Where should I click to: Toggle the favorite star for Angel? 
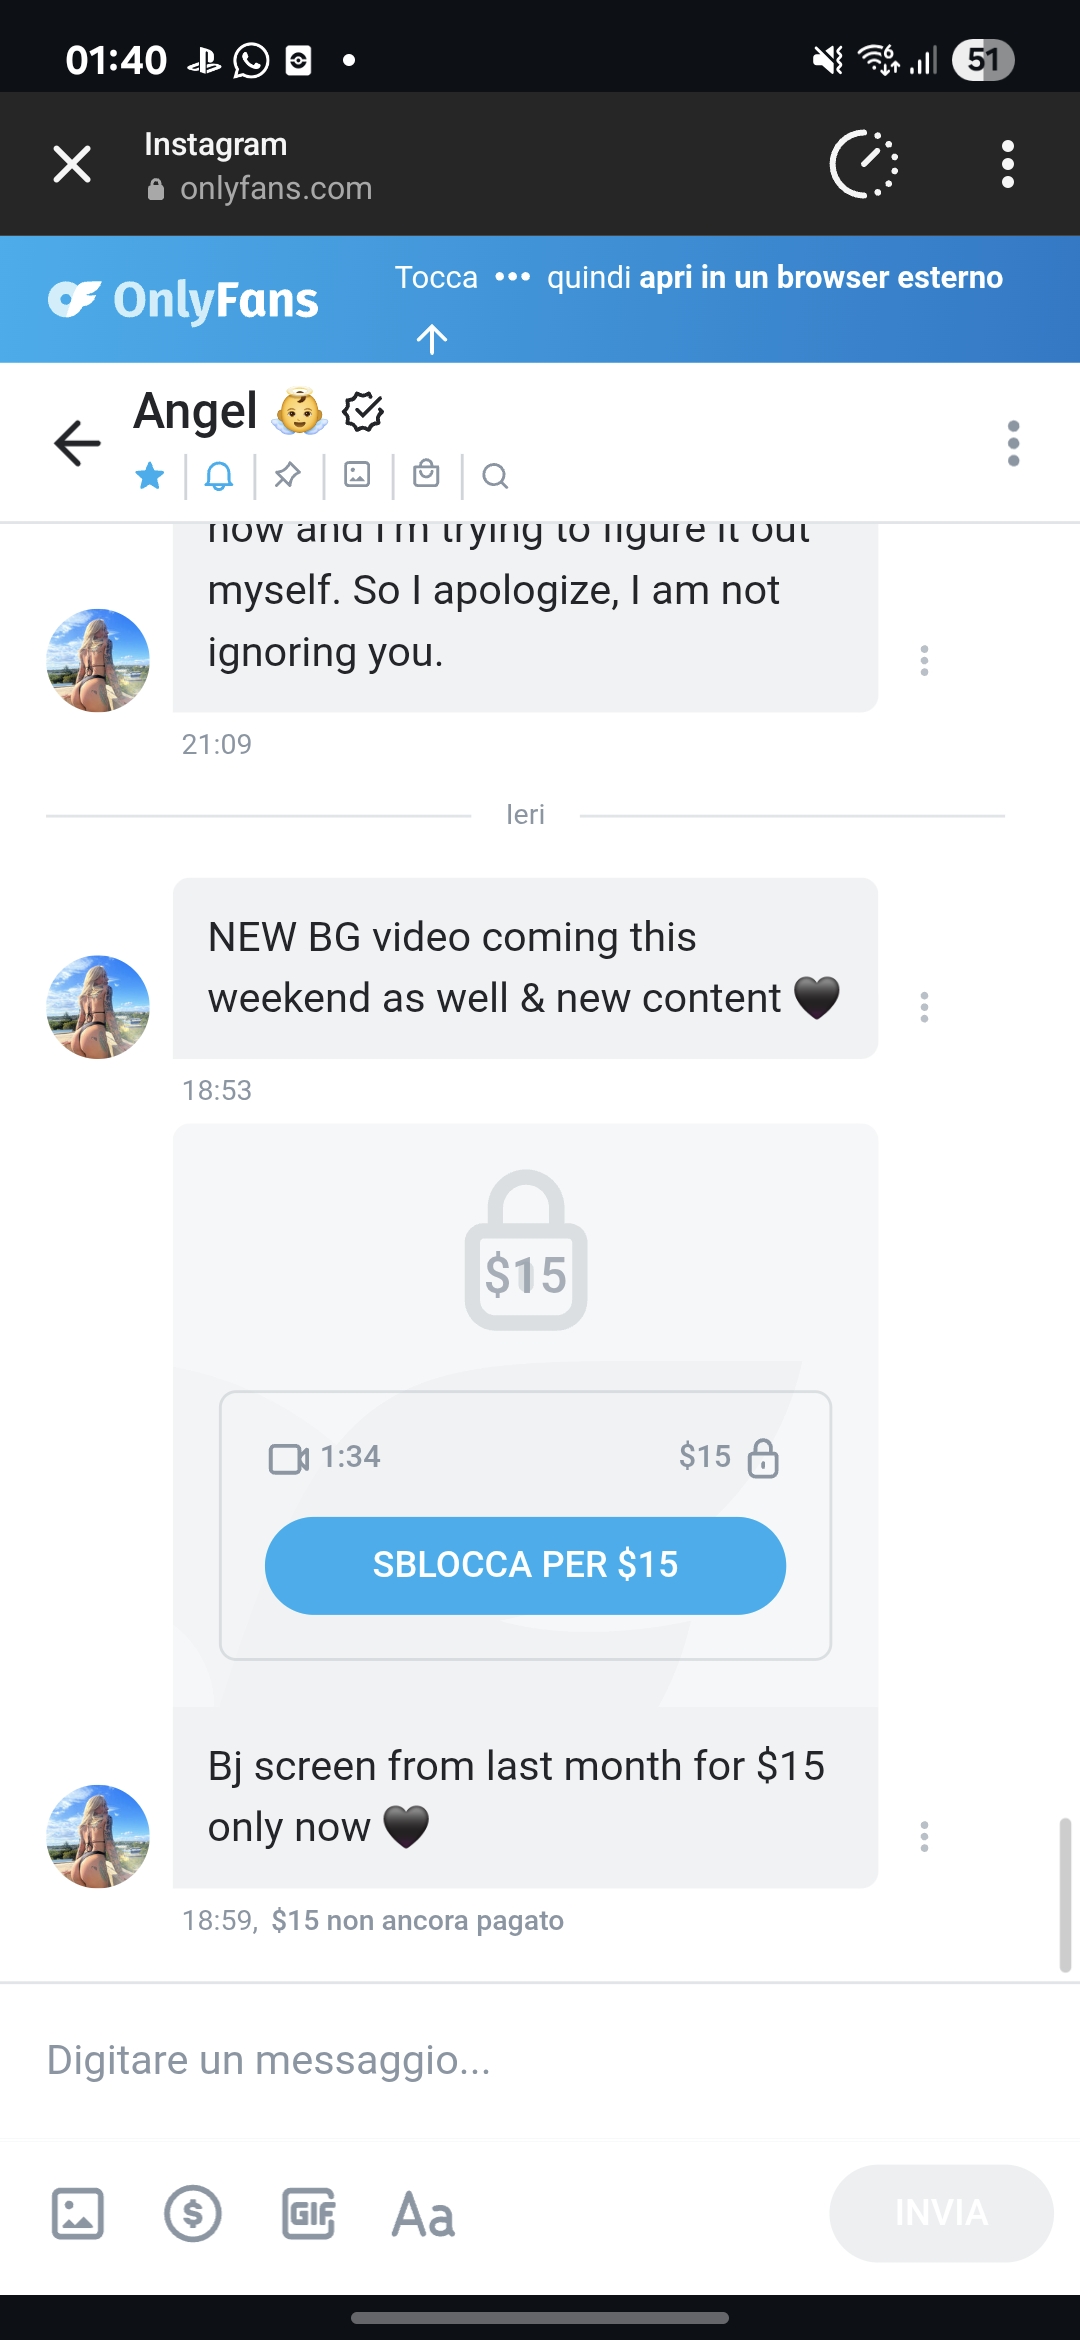150,476
